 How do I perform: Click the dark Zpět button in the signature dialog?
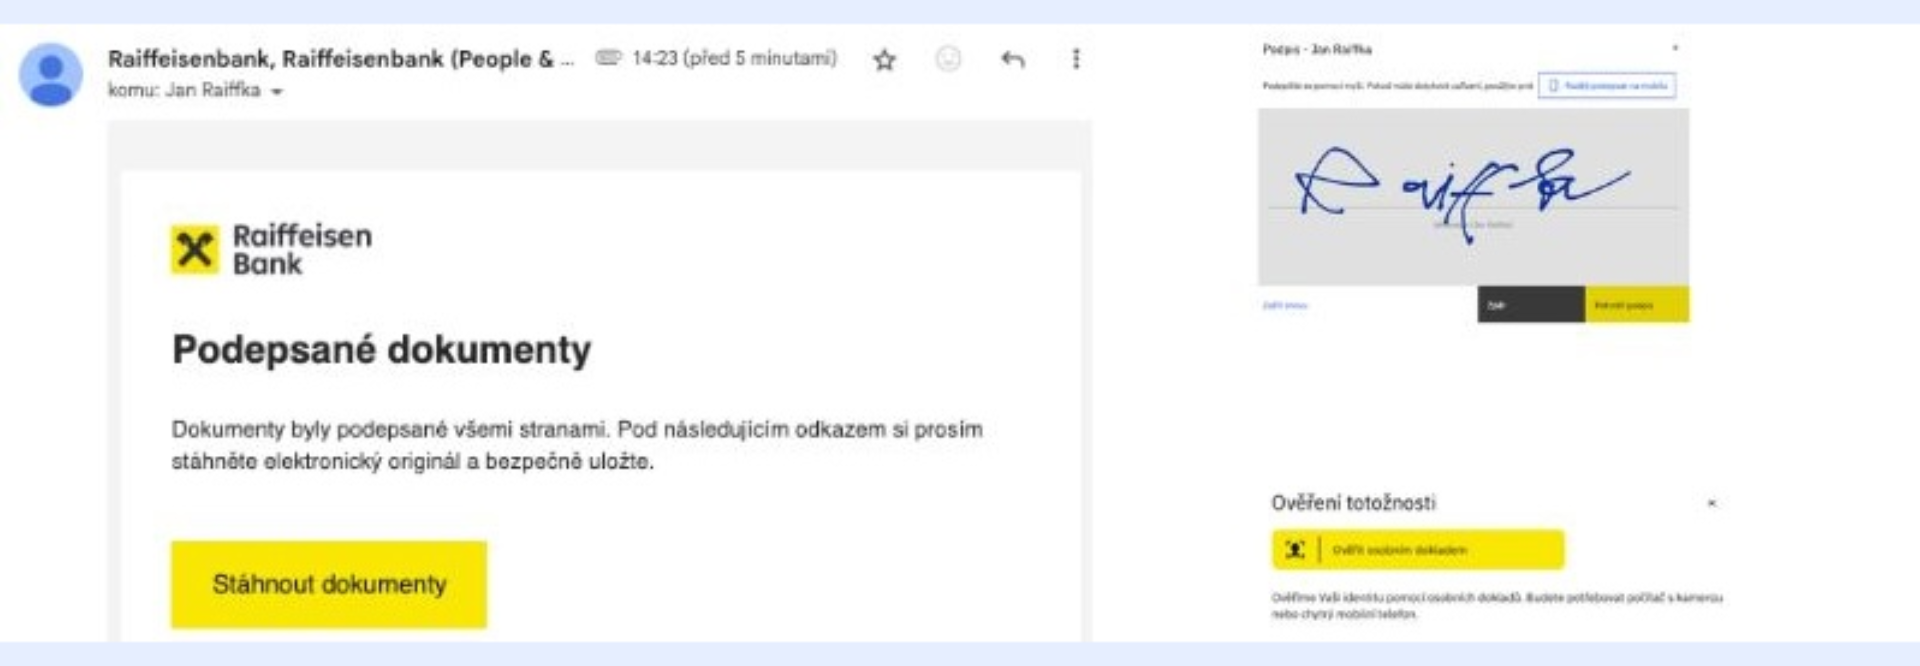(1531, 305)
